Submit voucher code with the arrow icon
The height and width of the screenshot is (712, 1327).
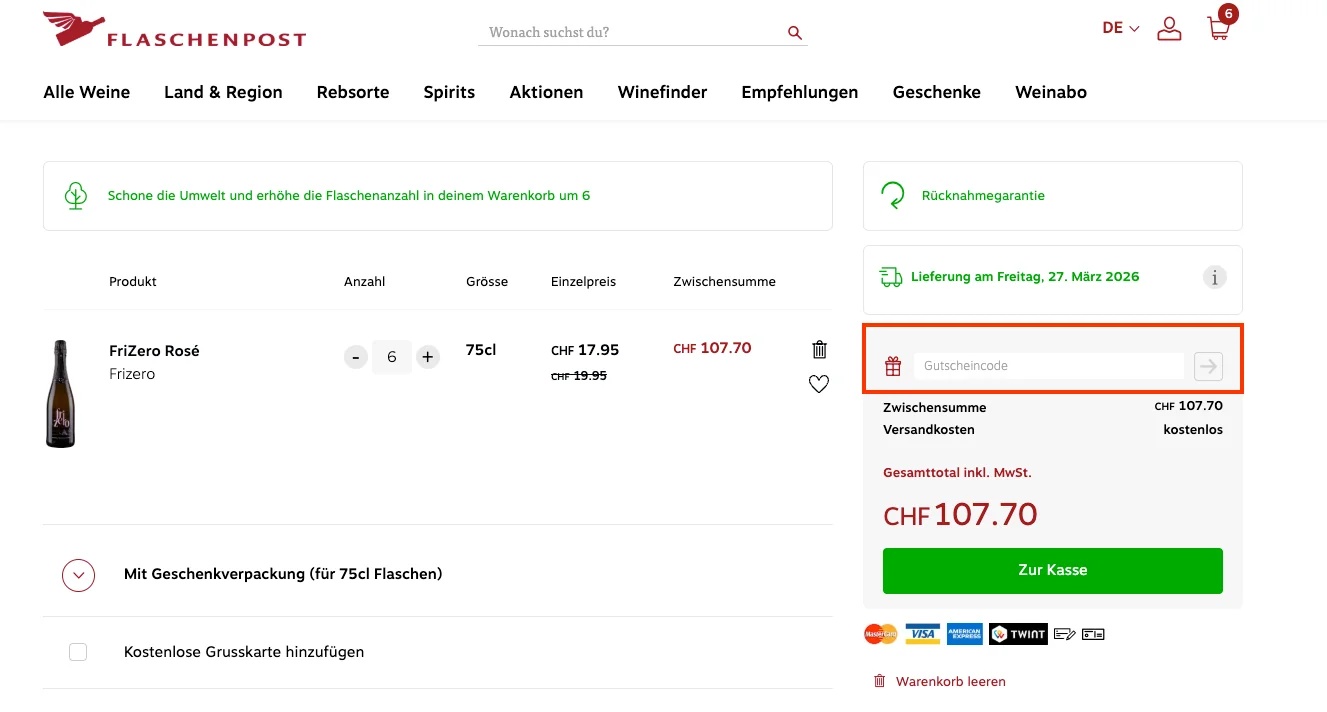click(1207, 366)
